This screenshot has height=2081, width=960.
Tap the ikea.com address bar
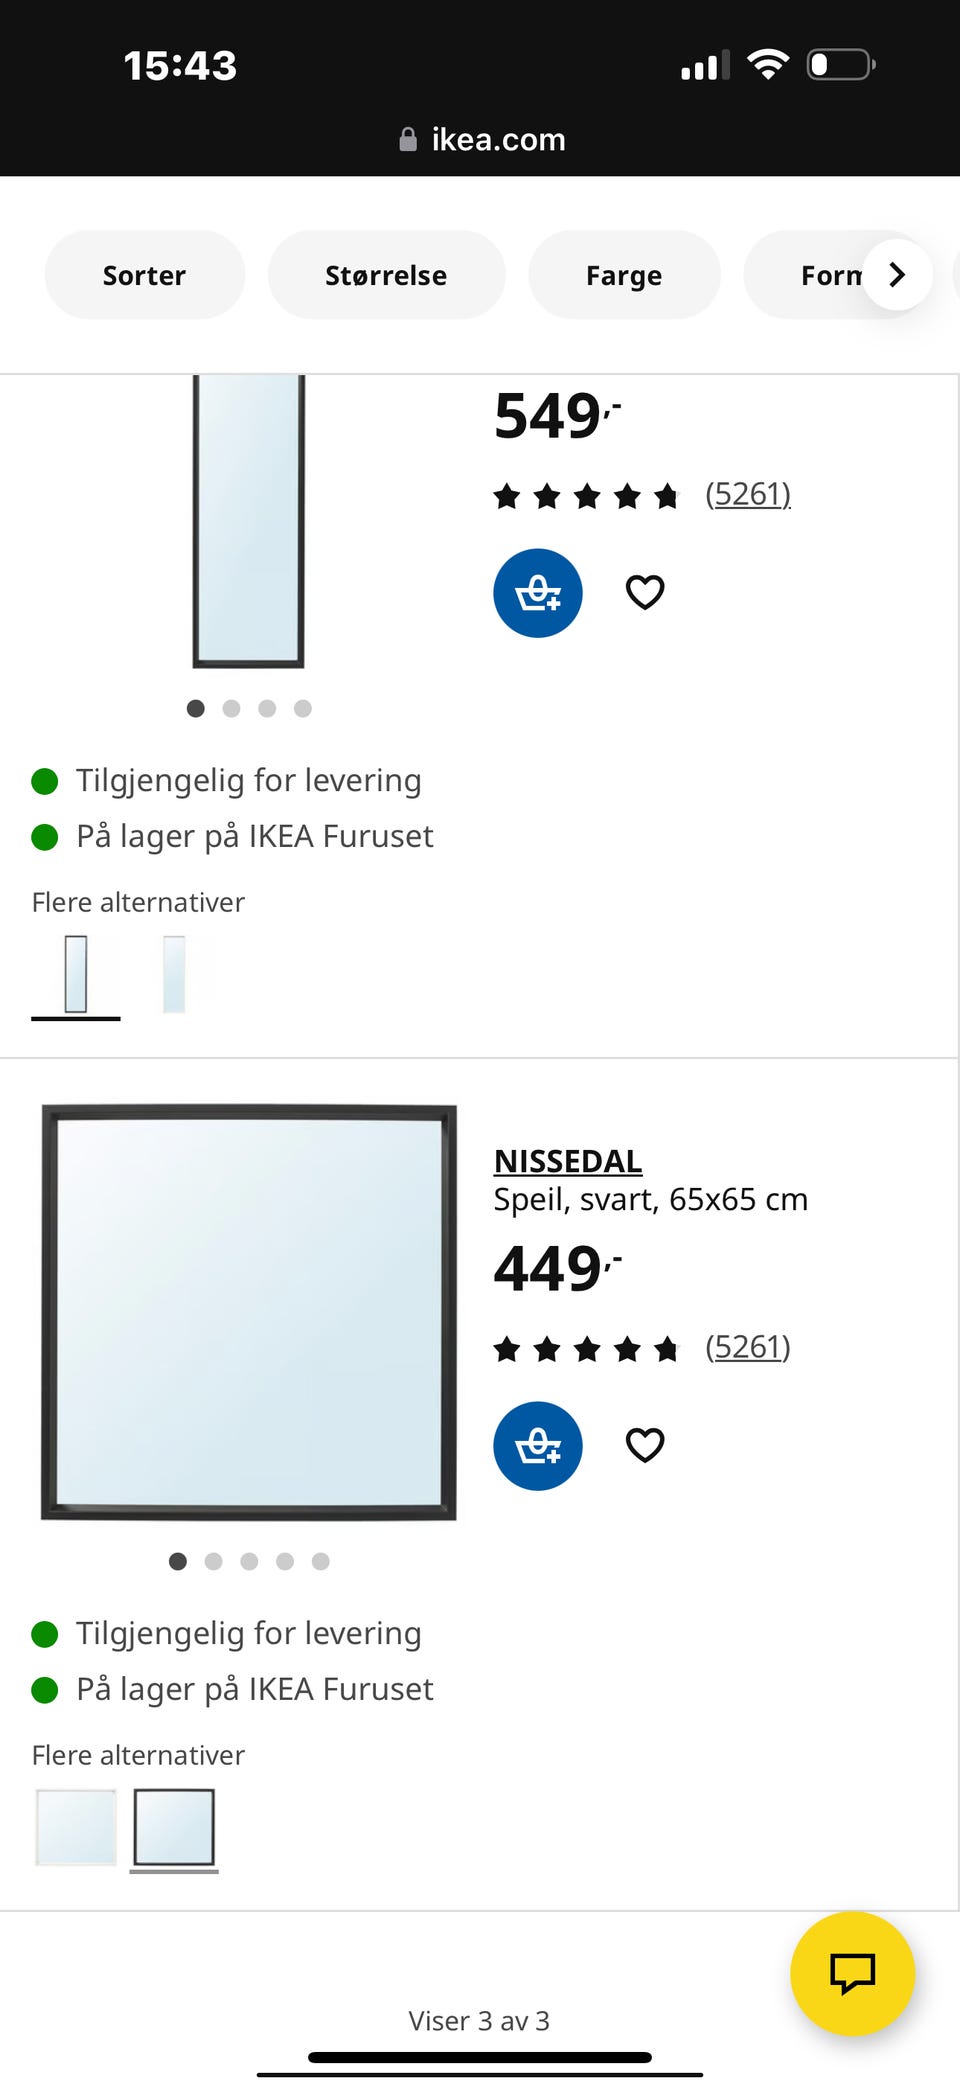(x=498, y=140)
